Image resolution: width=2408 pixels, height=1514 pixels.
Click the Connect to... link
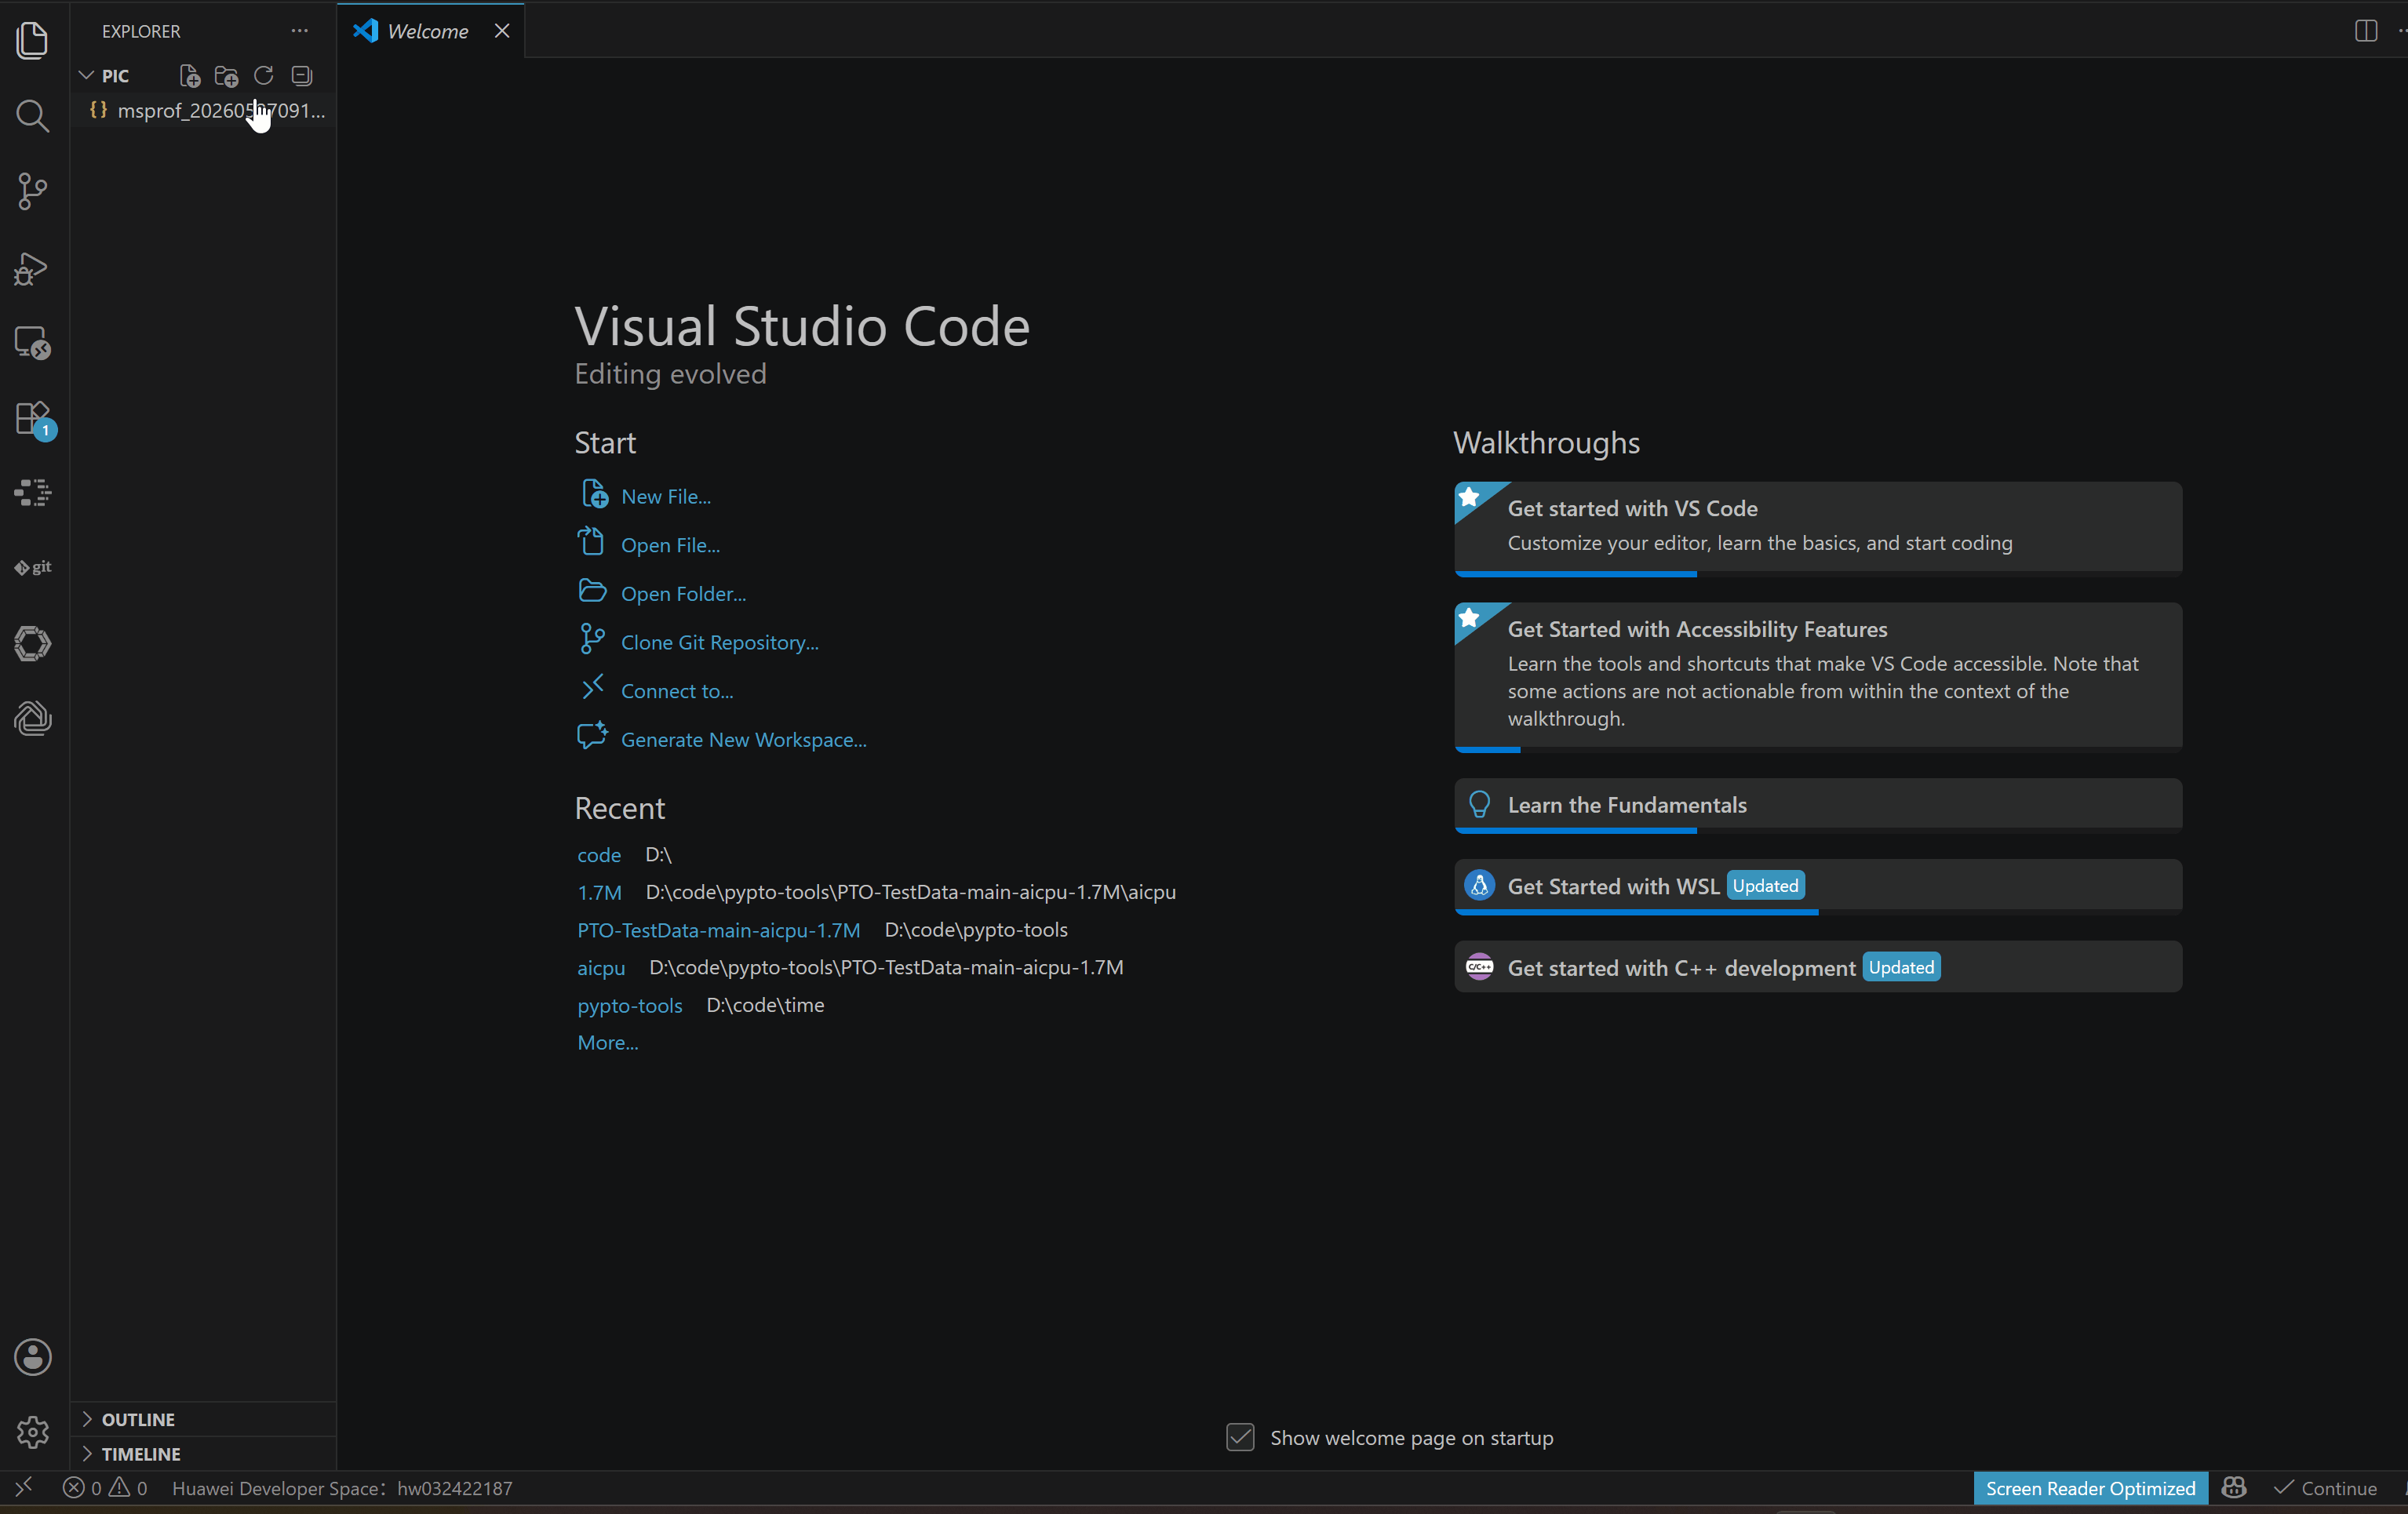(x=677, y=691)
